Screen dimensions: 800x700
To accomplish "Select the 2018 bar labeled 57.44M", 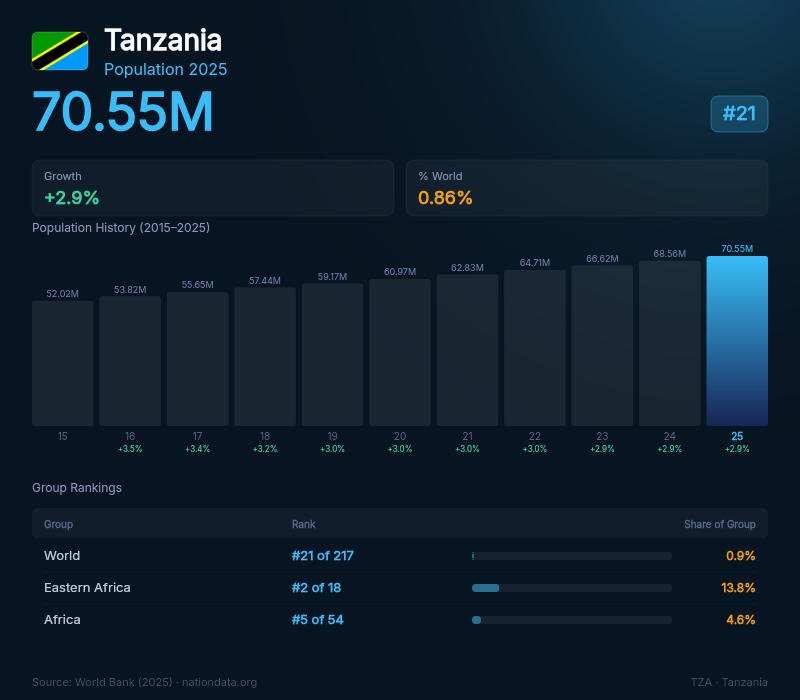I will (x=265, y=357).
